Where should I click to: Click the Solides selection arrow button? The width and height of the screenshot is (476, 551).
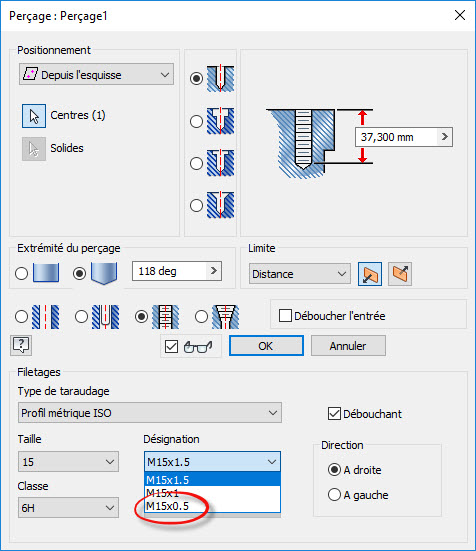coord(34,149)
